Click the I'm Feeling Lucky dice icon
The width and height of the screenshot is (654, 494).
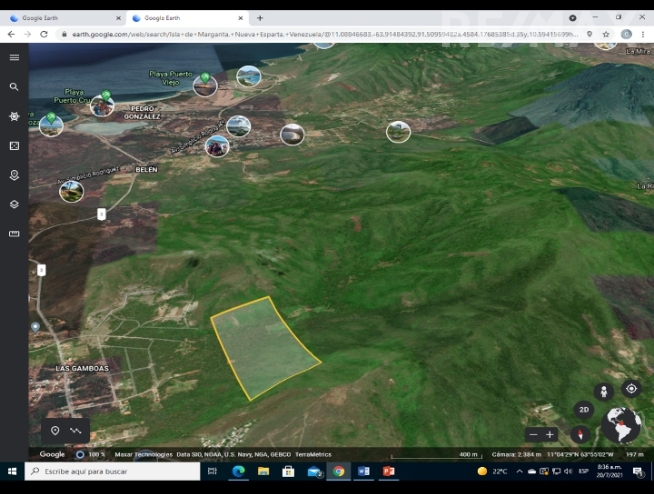(14, 146)
